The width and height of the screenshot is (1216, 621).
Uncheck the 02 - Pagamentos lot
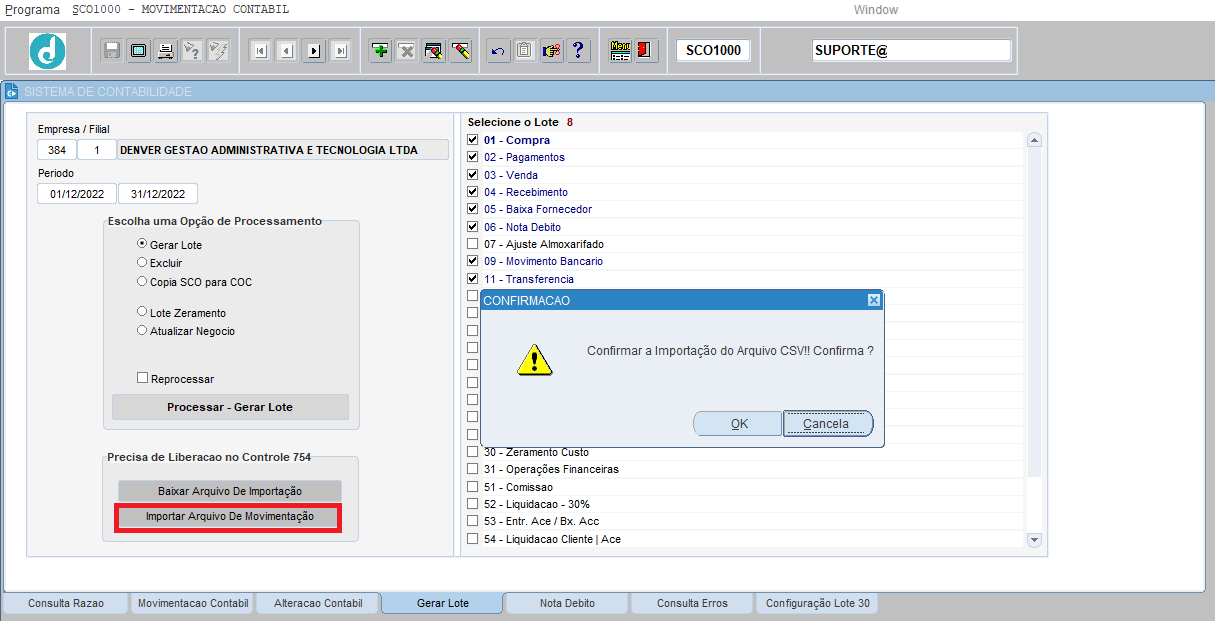[473, 157]
